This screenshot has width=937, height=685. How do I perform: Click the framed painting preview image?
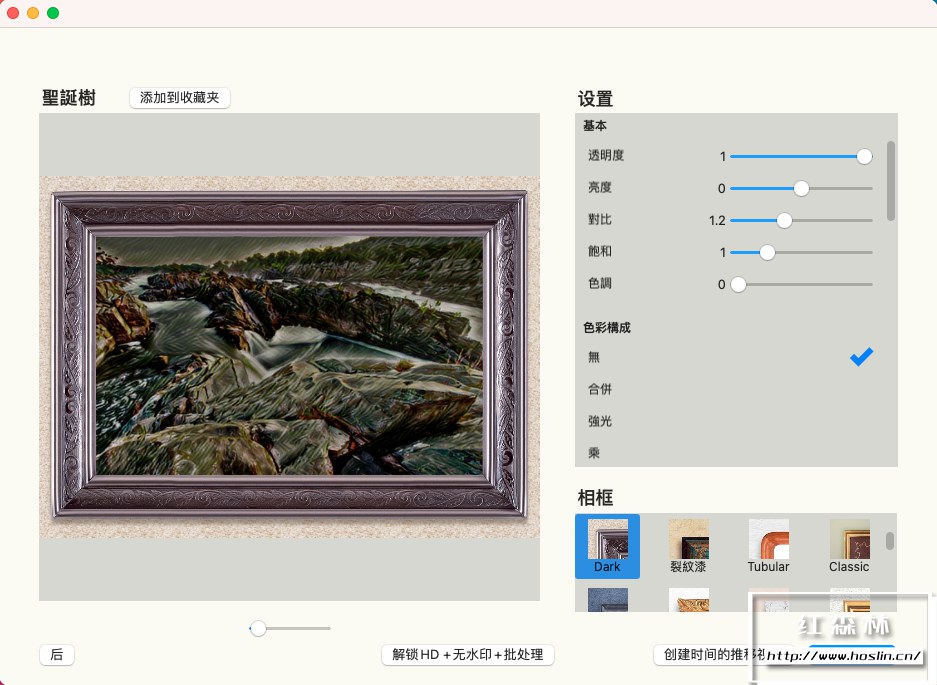[289, 357]
